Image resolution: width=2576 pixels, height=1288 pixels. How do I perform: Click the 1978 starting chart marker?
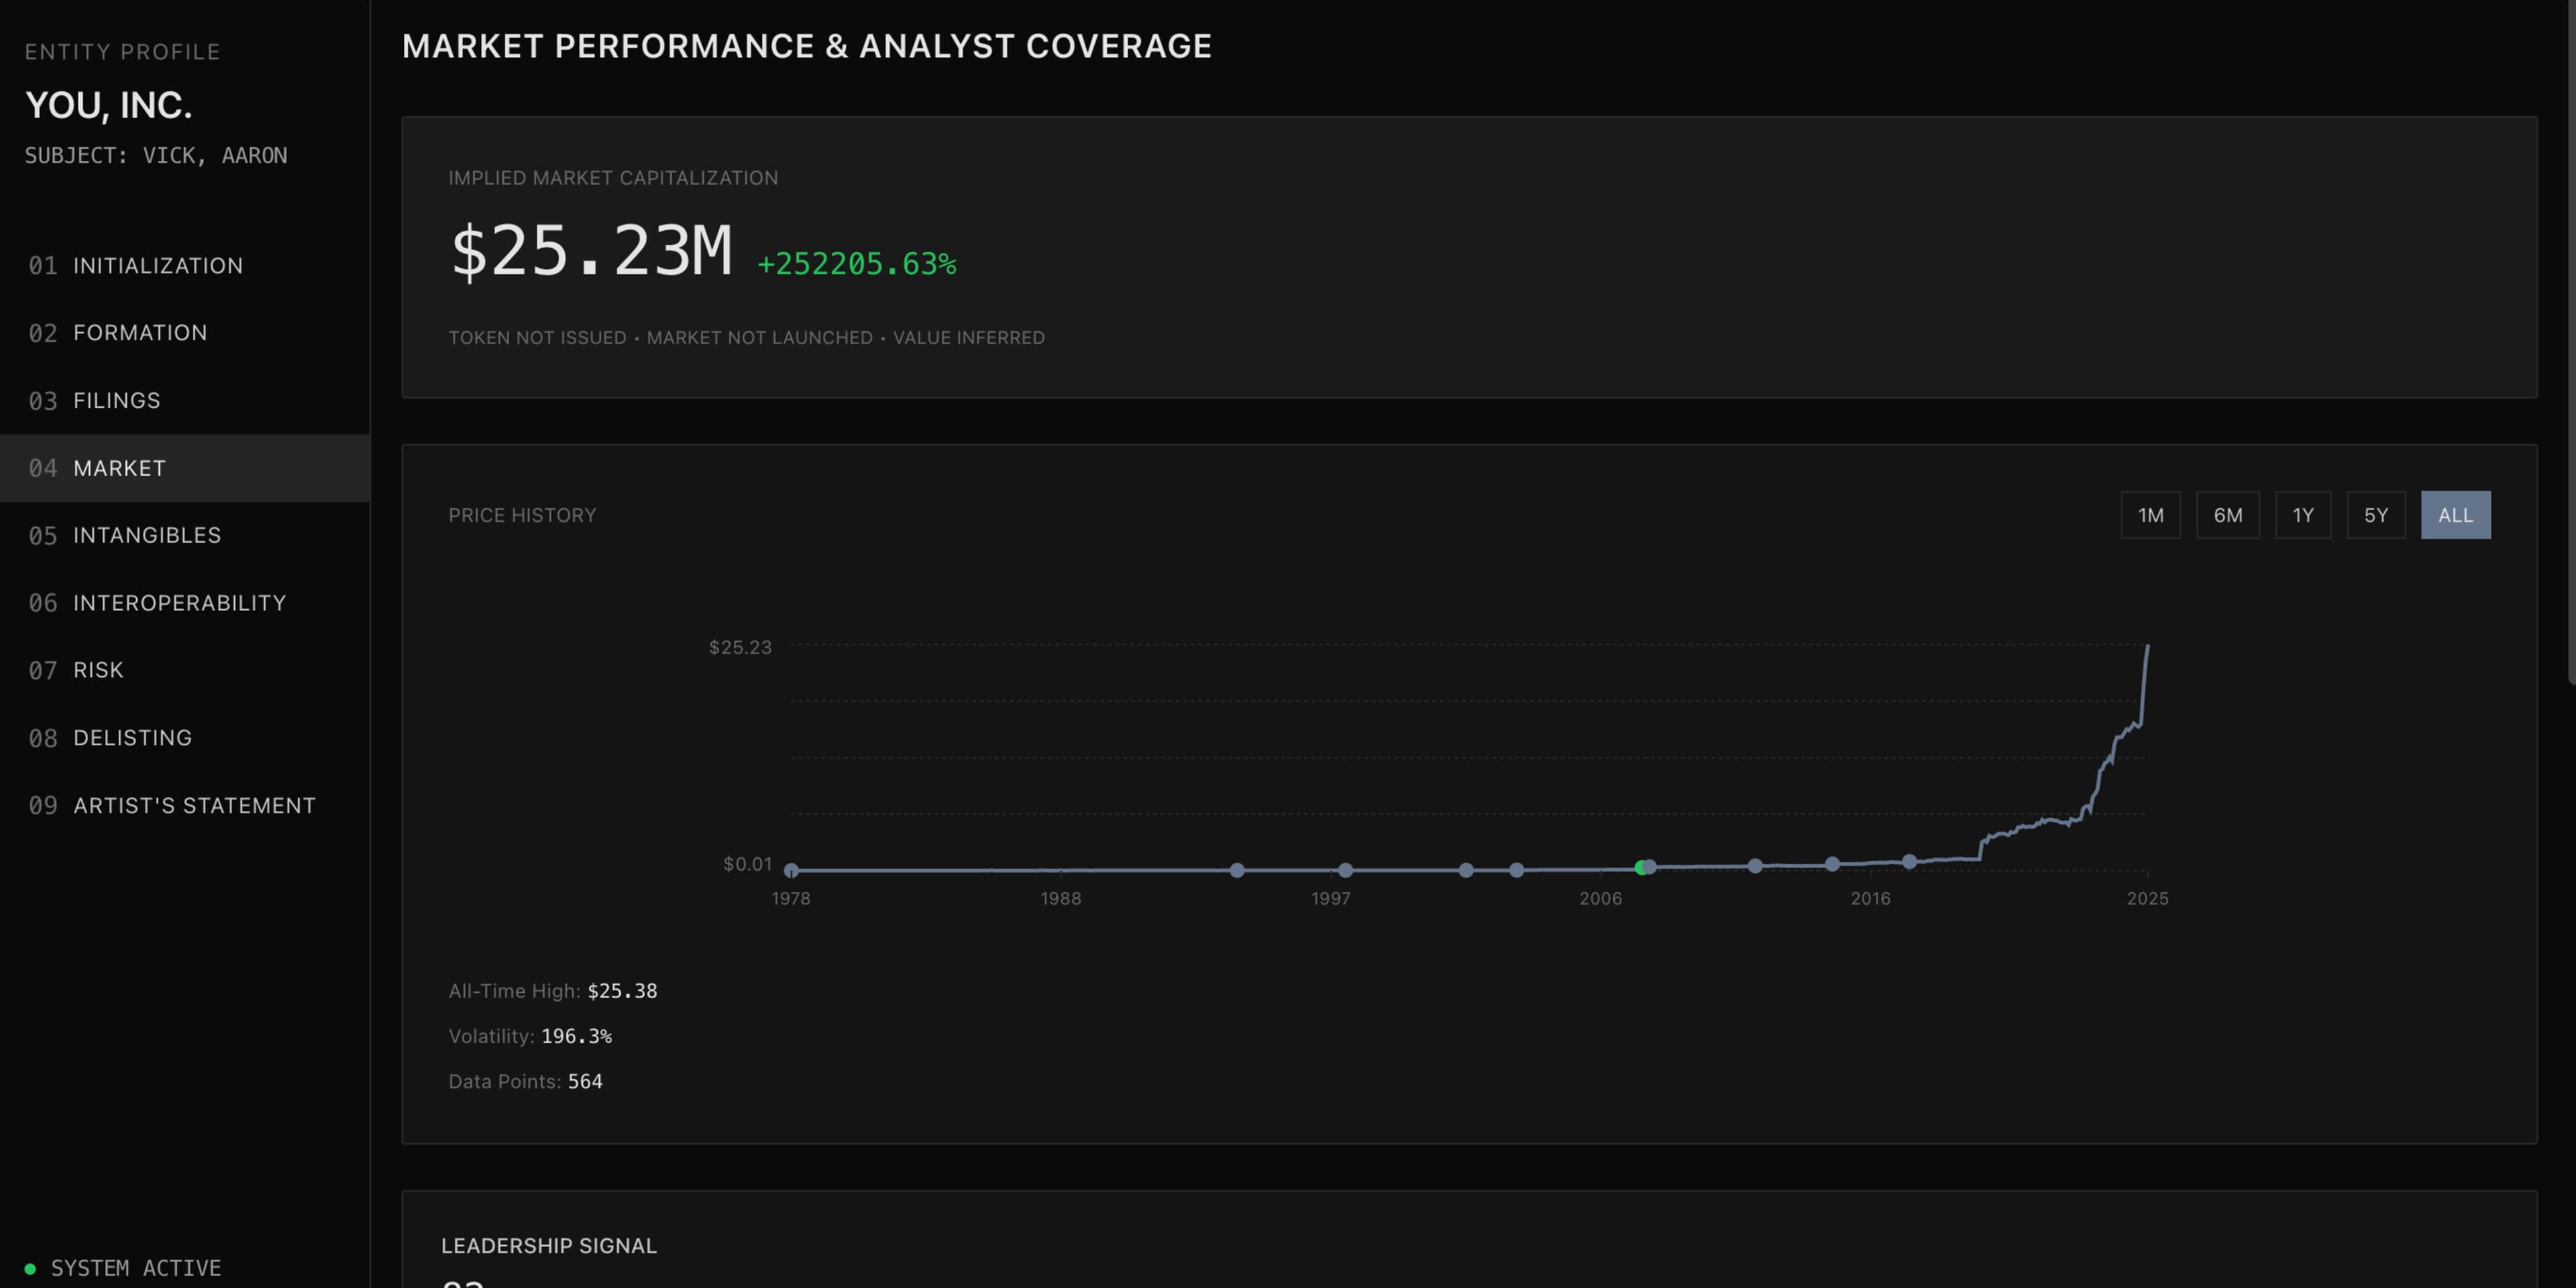point(791,870)
